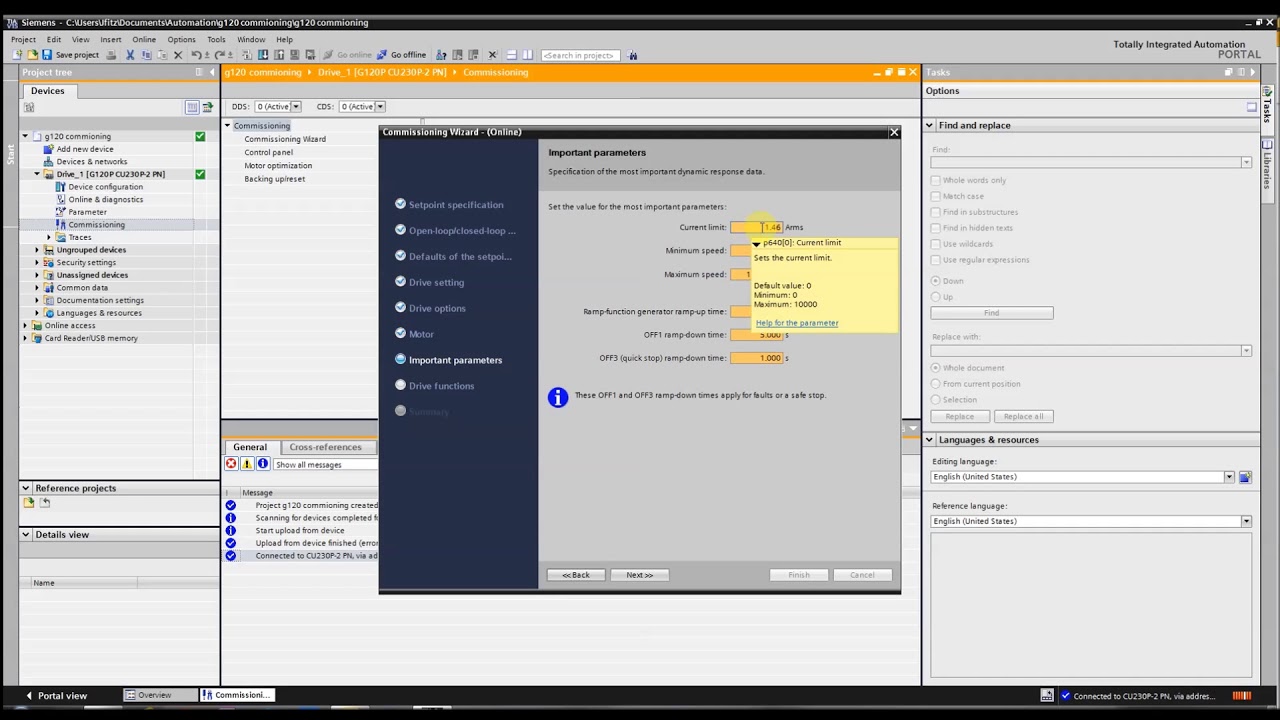Image resolution: width=1280 pixels, height=720 pixels.
Task: Open the Options menu
Action: click(181, 40)
